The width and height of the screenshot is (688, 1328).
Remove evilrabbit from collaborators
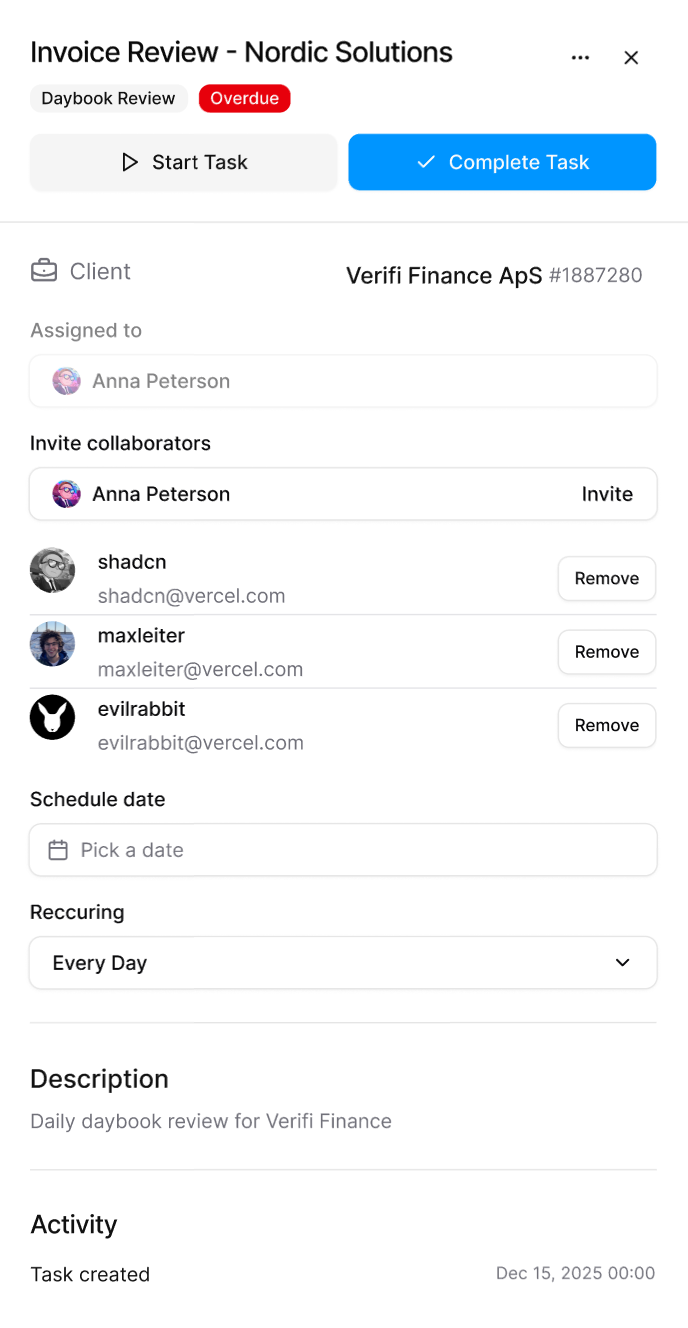point(606,725)
